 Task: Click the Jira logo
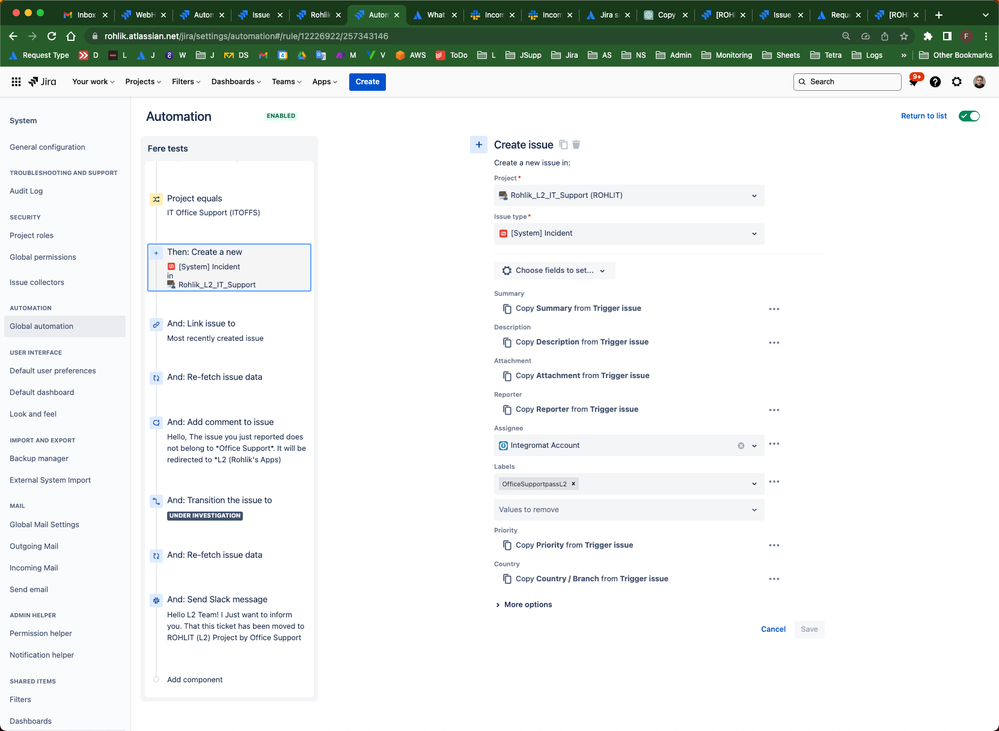click(x=43, y=82)
